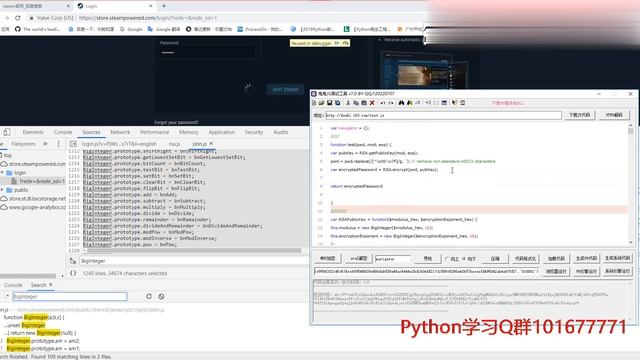Open navigator three-dot menu
640x360 pixels.
pyautogui.click(x=58, y=144)
